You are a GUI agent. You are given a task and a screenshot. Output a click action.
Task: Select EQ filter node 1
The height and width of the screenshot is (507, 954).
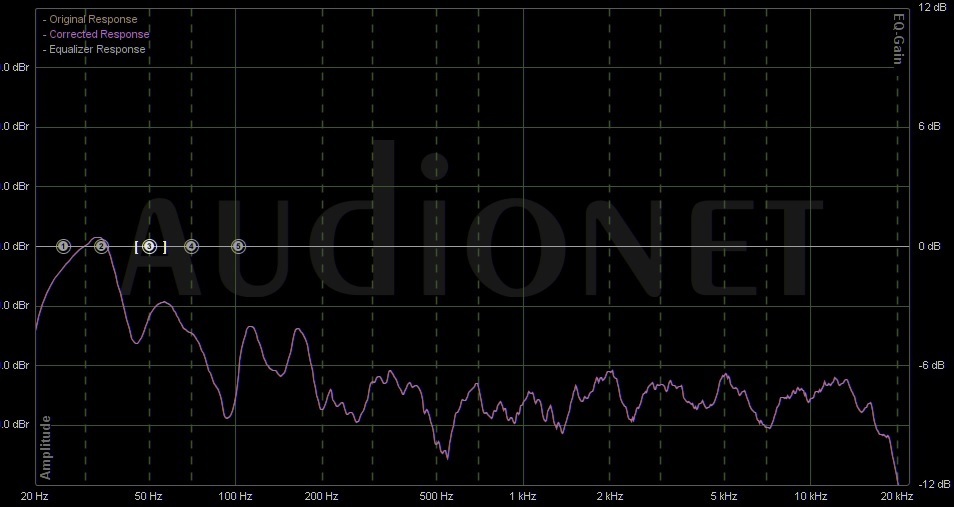(x=63, y=247)
